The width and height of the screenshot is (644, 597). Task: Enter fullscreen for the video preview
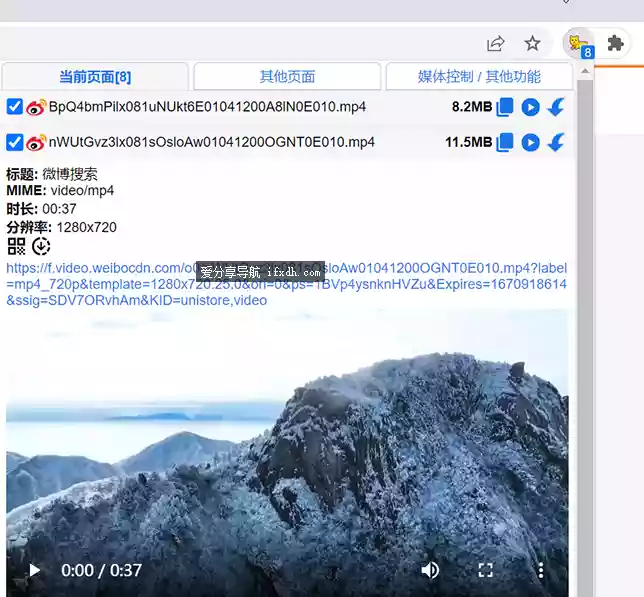point(485,570)
